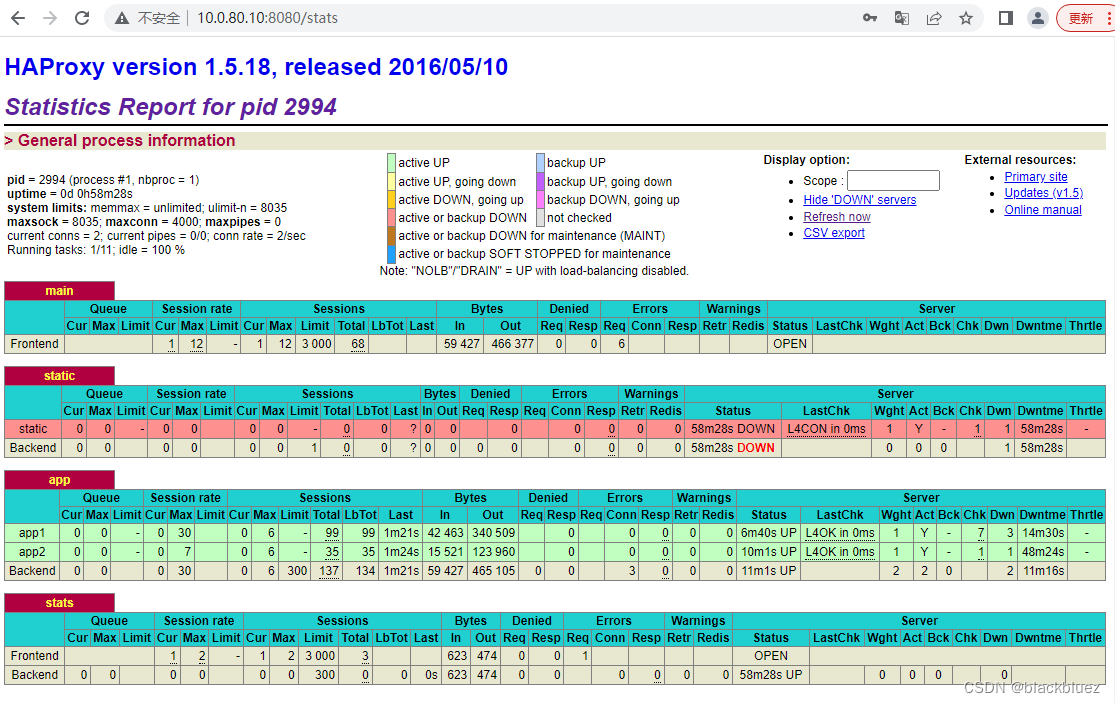Select the stats Frontend row label
Screen dimensions: 1115x703
pos(34,655)
